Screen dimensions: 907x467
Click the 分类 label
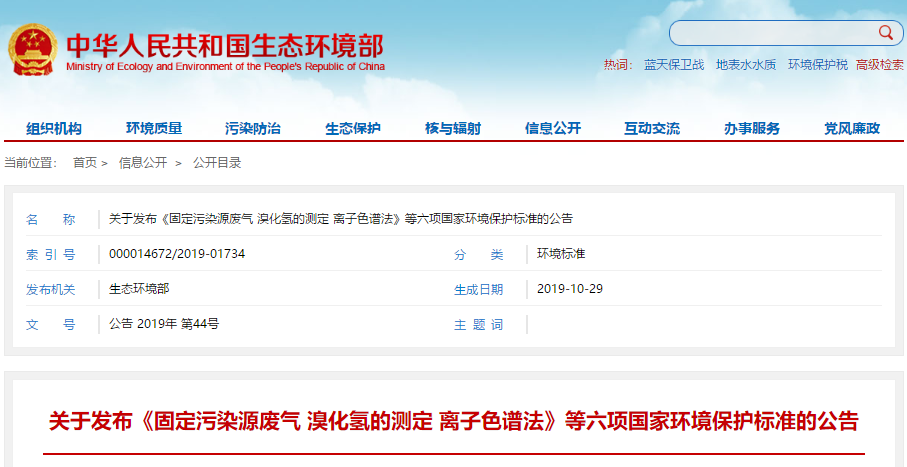click(478, 255)
